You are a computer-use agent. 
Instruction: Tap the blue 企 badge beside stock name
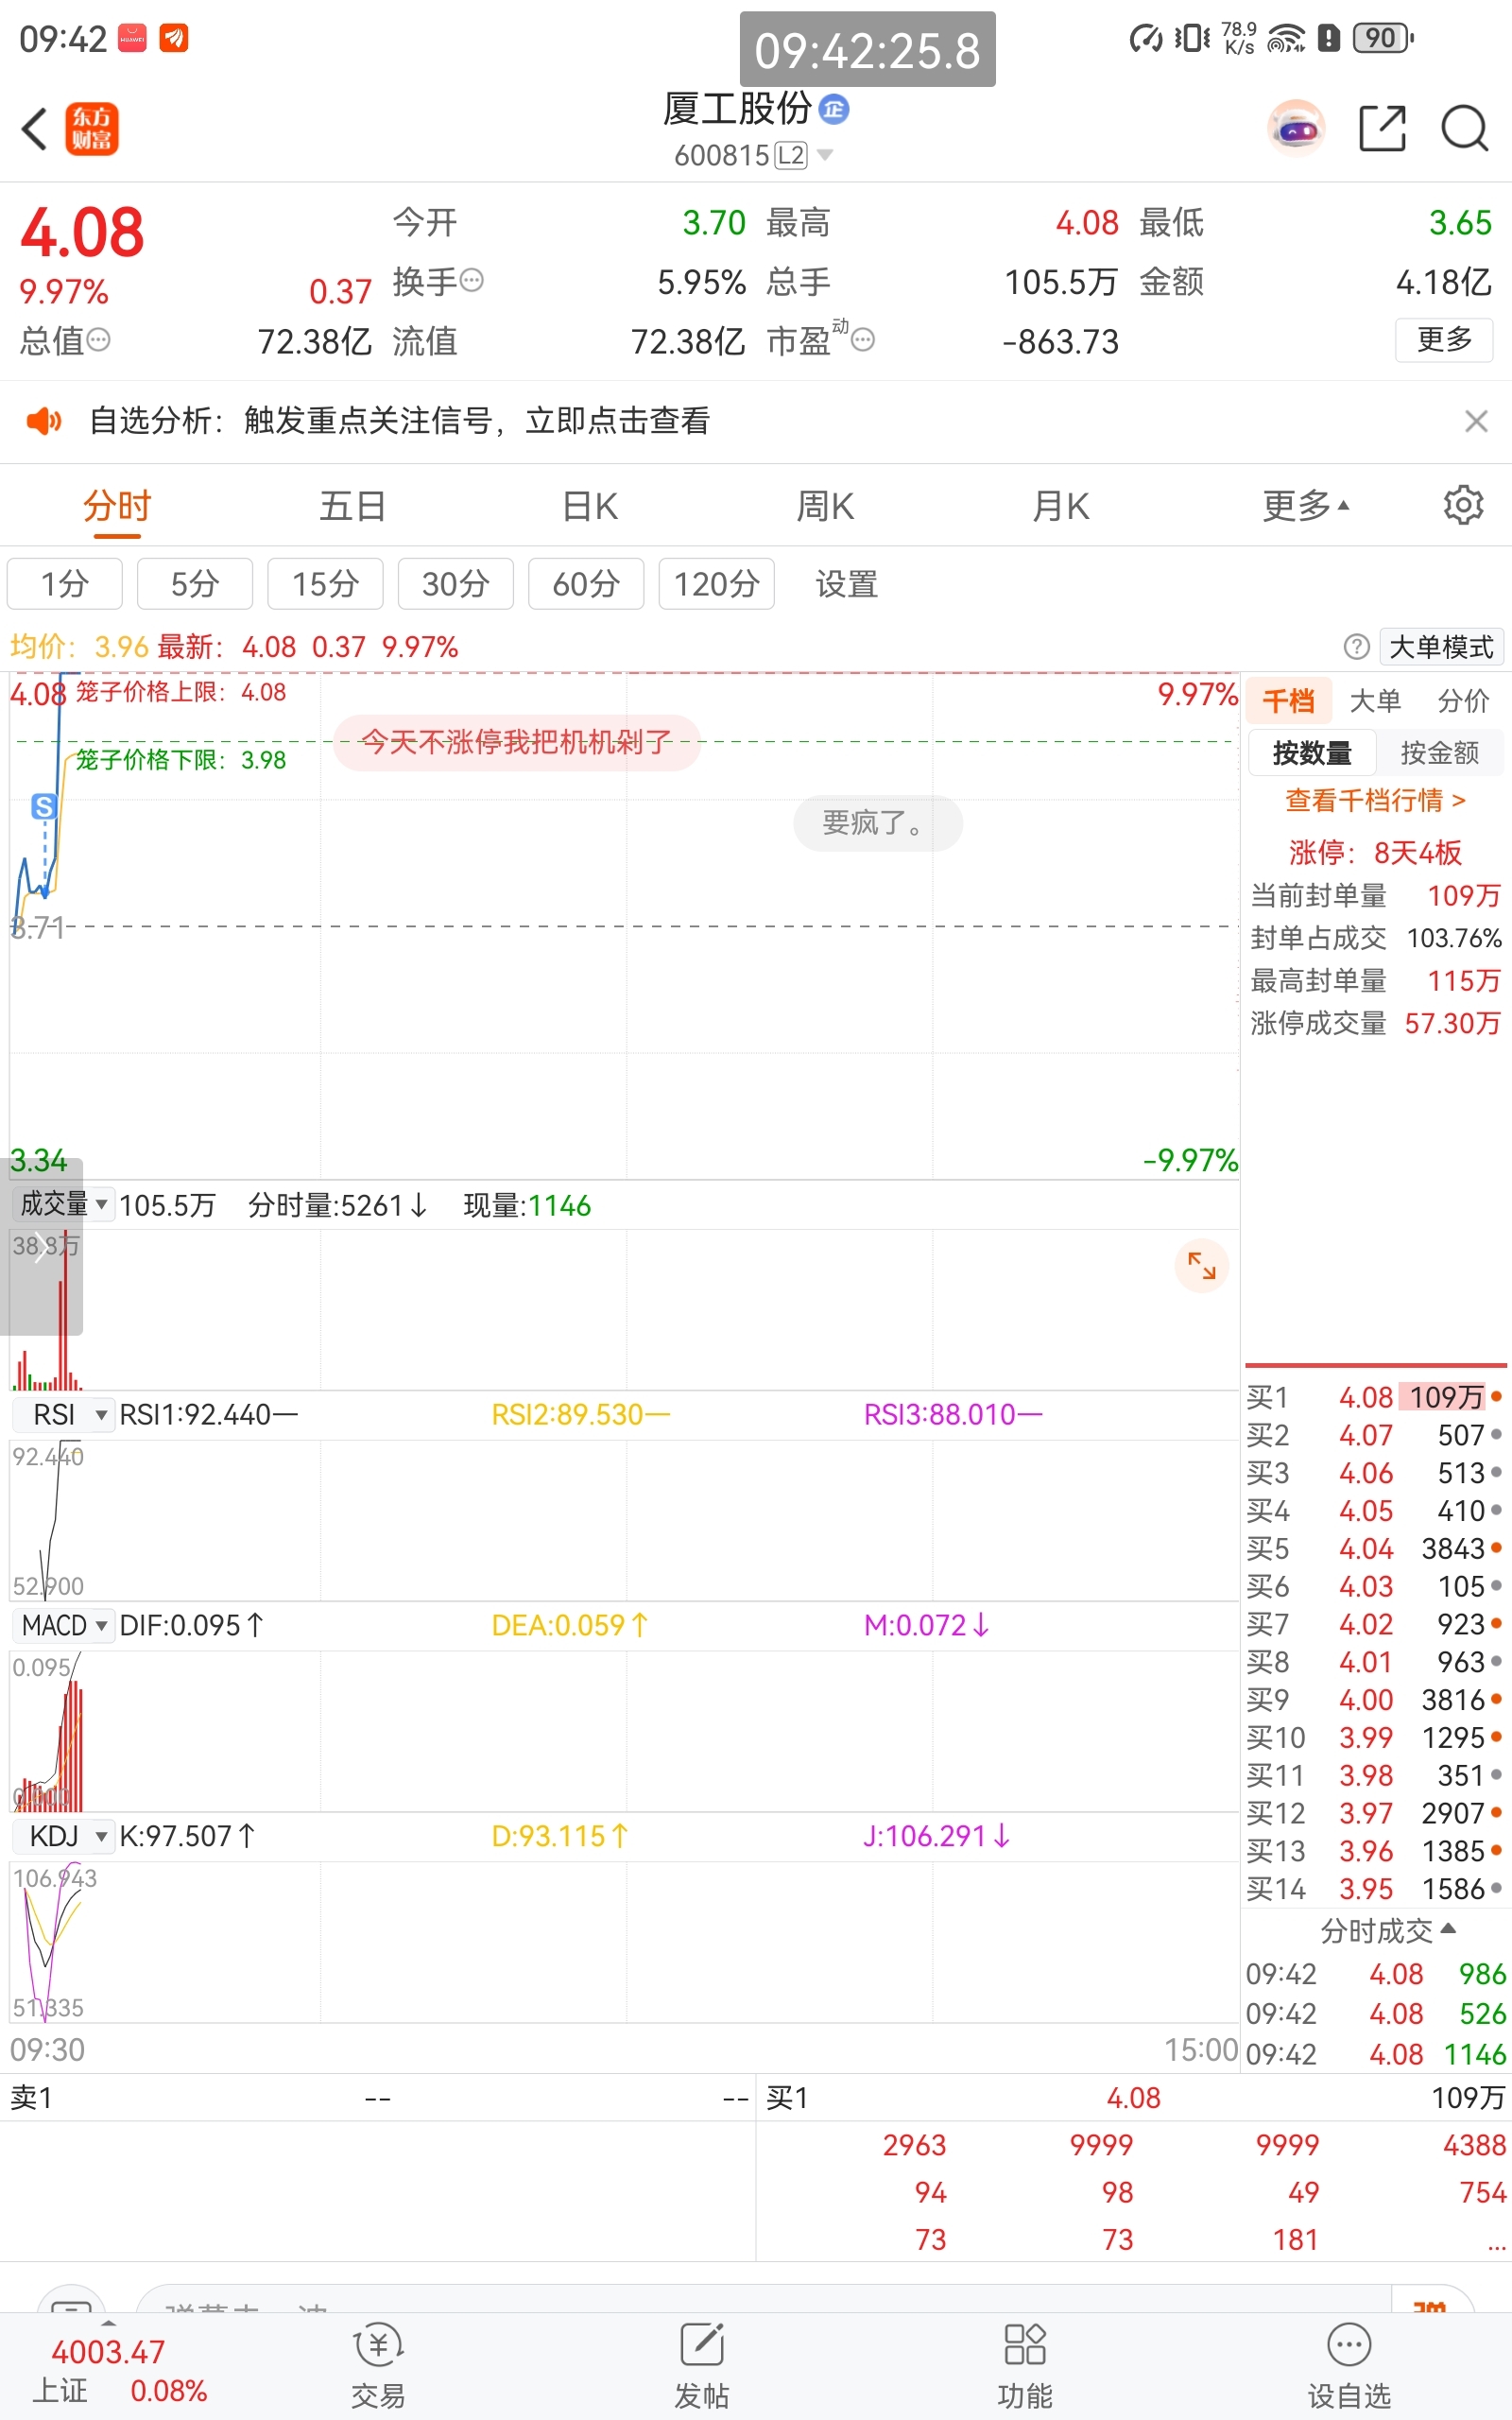tap(834, 109)
